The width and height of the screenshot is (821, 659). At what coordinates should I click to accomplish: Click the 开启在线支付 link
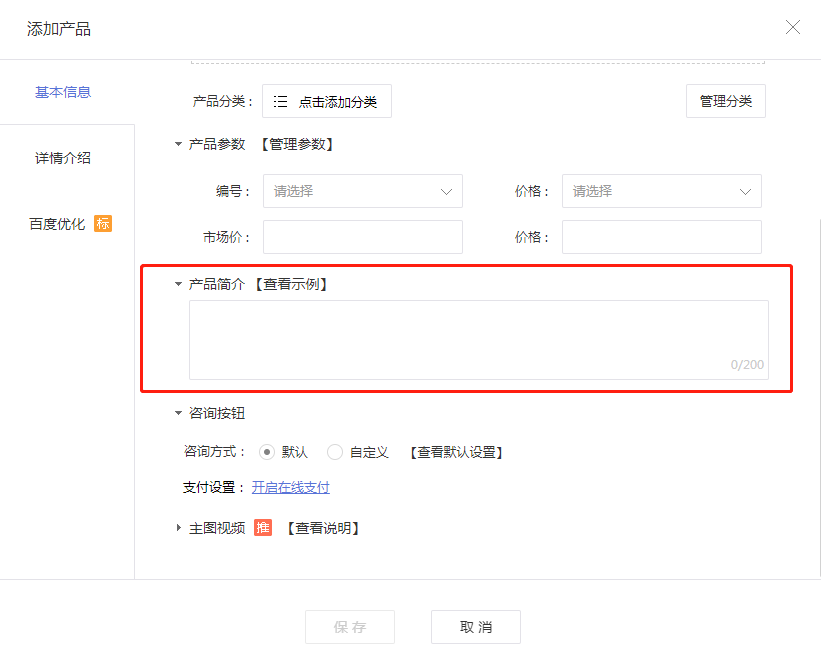click(x=291, y=487)
